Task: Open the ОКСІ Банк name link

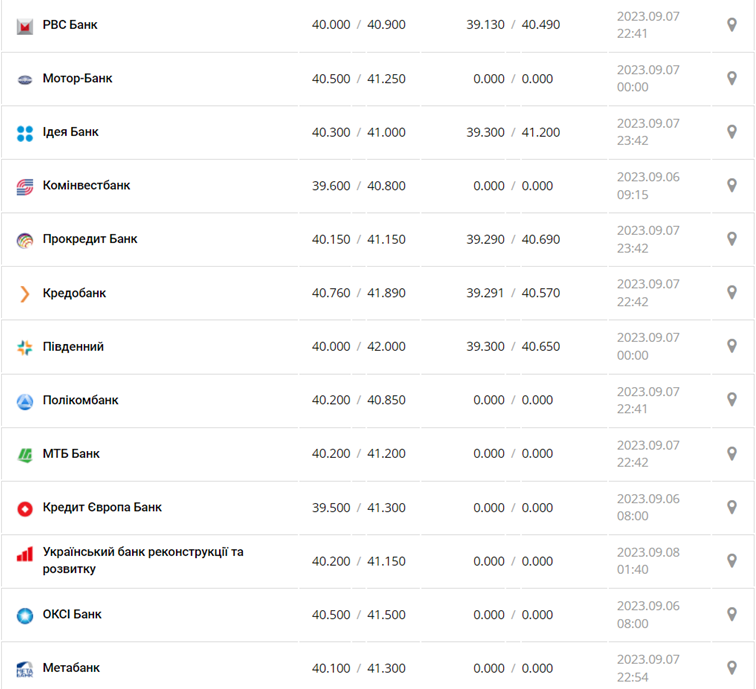Action: pyautogui.click(x=72, y=614)
